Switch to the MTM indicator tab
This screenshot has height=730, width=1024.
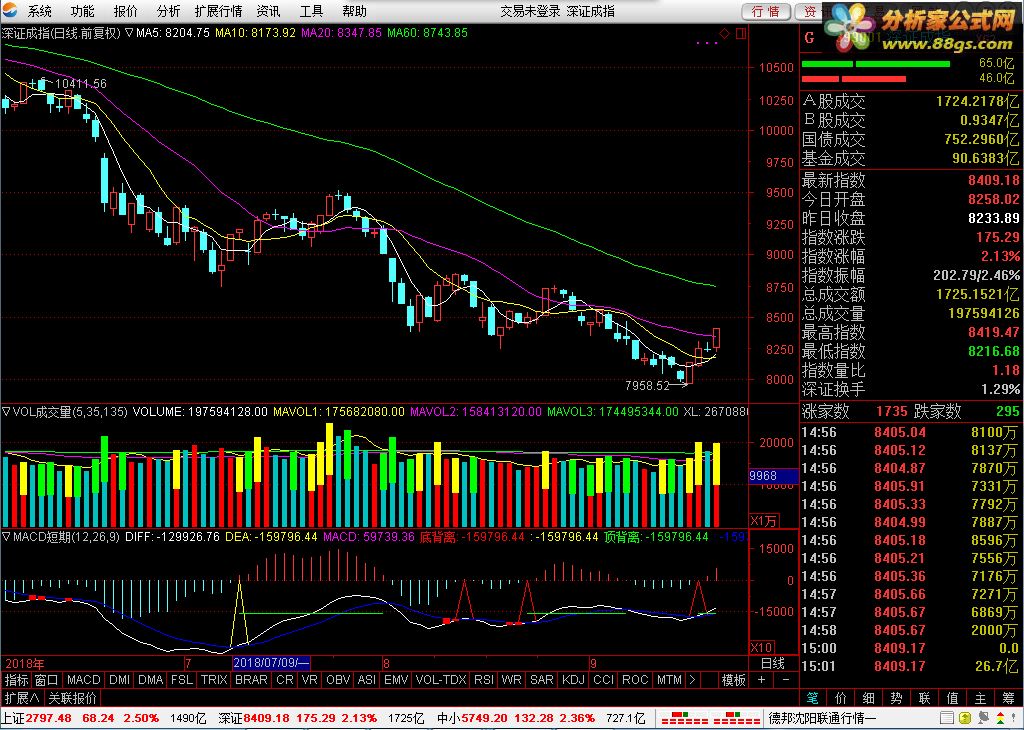(x=669, y=680)
